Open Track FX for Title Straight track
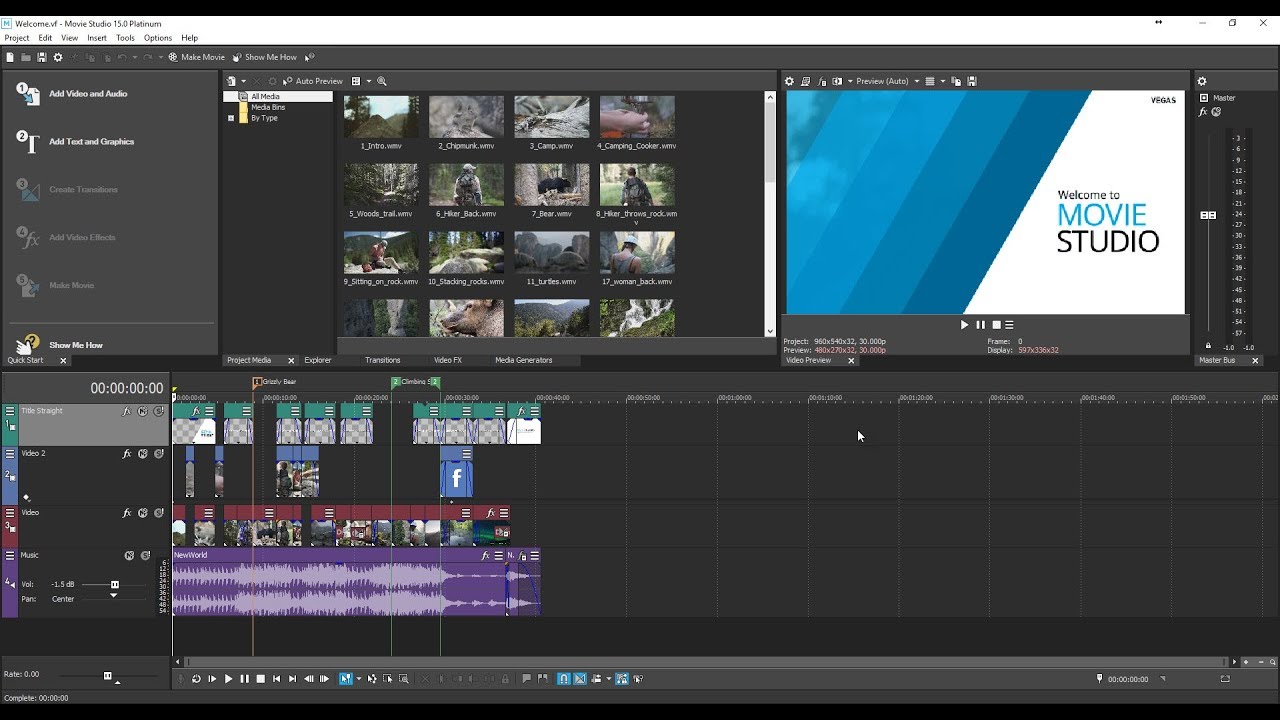This screenshot has width=1280, height=720. 127,411
